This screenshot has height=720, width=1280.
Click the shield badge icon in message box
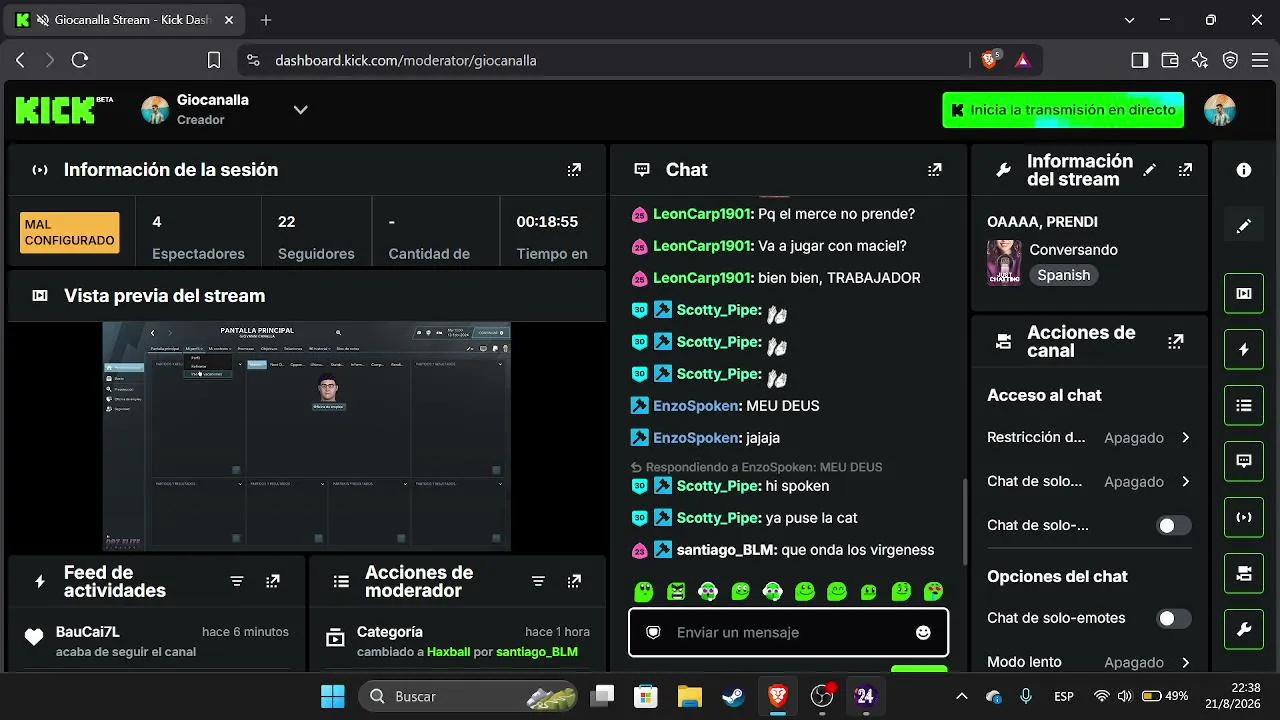coord(653,633)
